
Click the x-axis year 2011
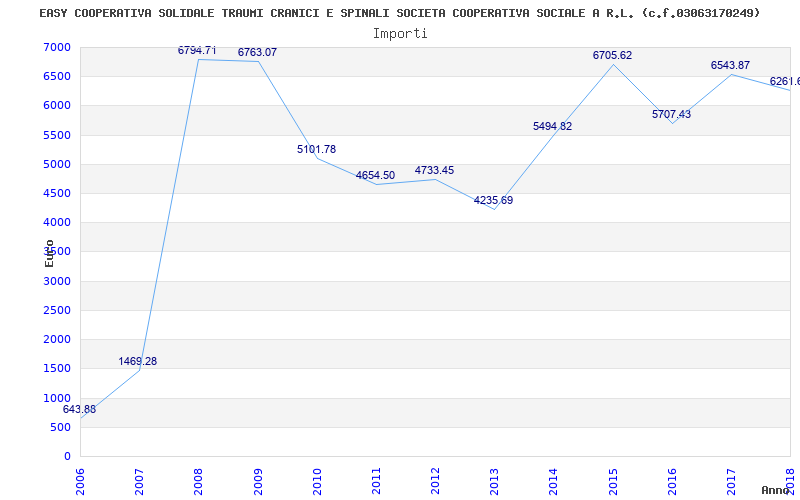pos(377,481)
